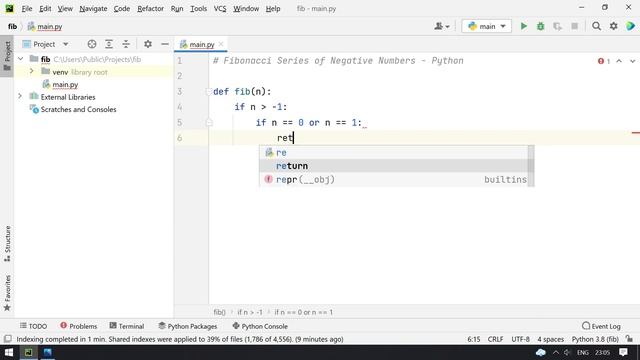Click the JetBrains Toolbox icon at top right
The image size is (640, 360).
click(630, 27)
